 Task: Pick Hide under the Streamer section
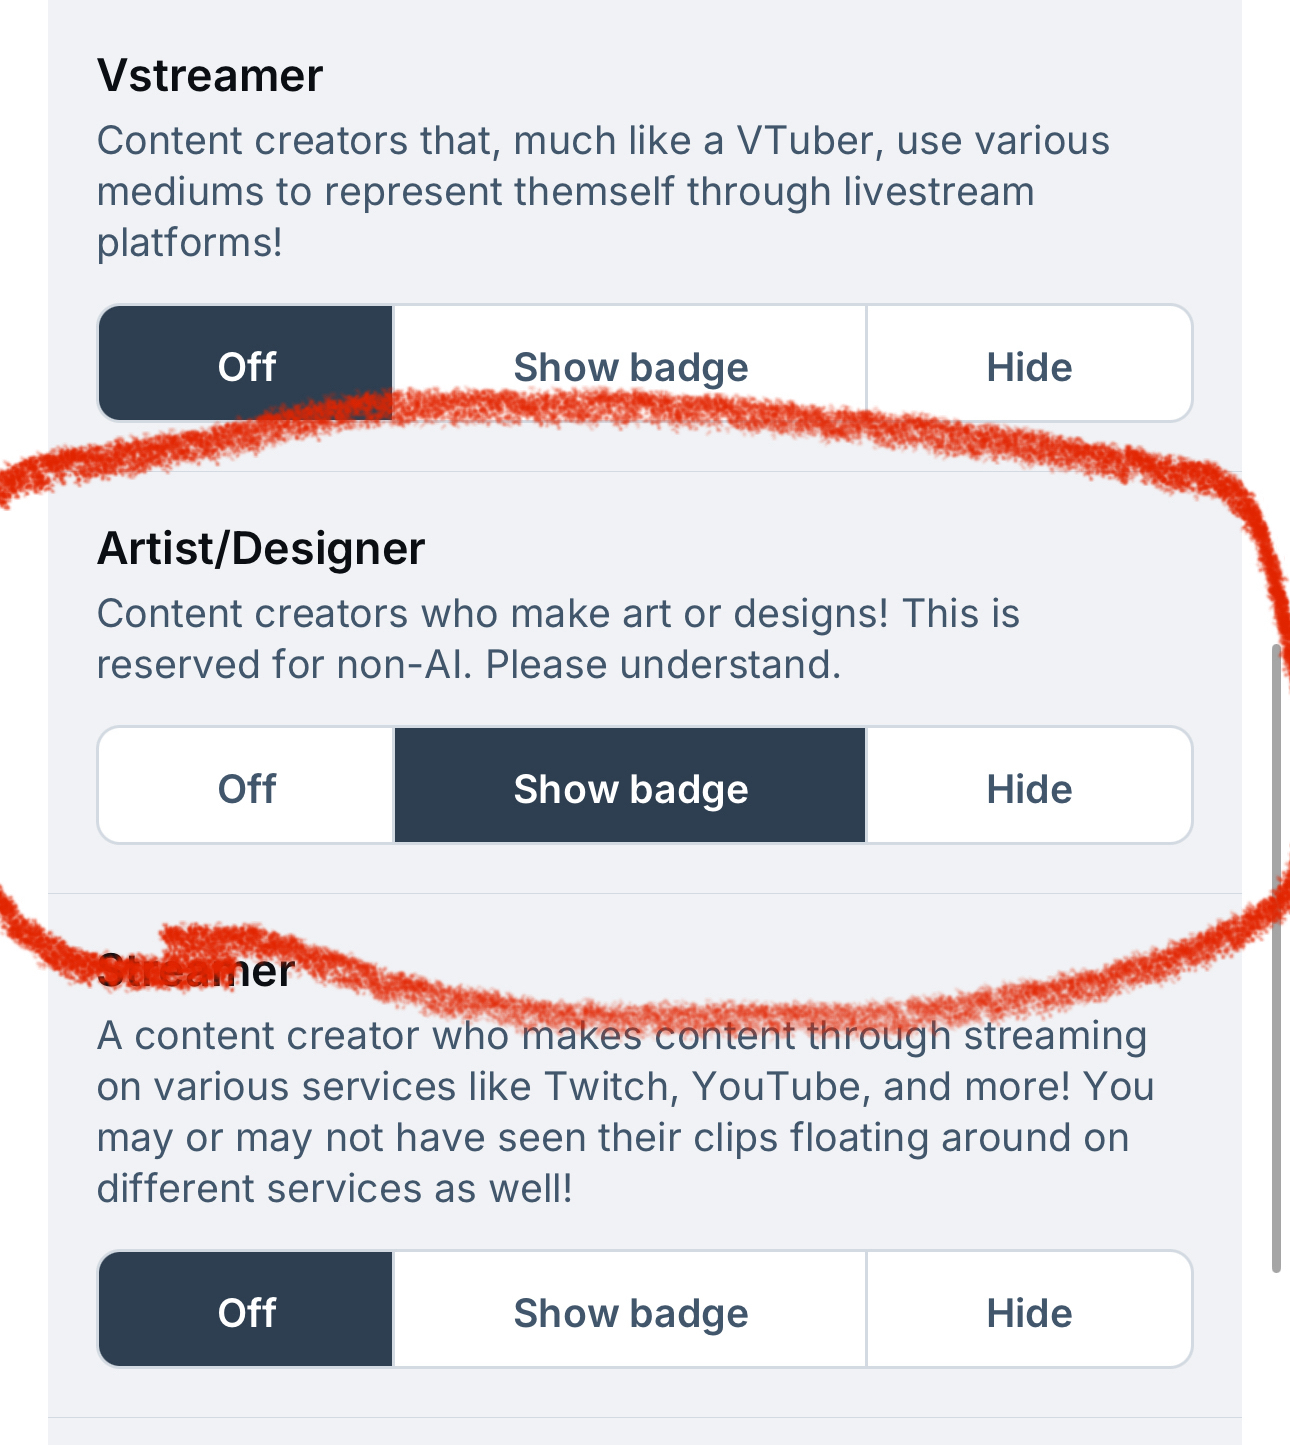coord(1028,1311)
